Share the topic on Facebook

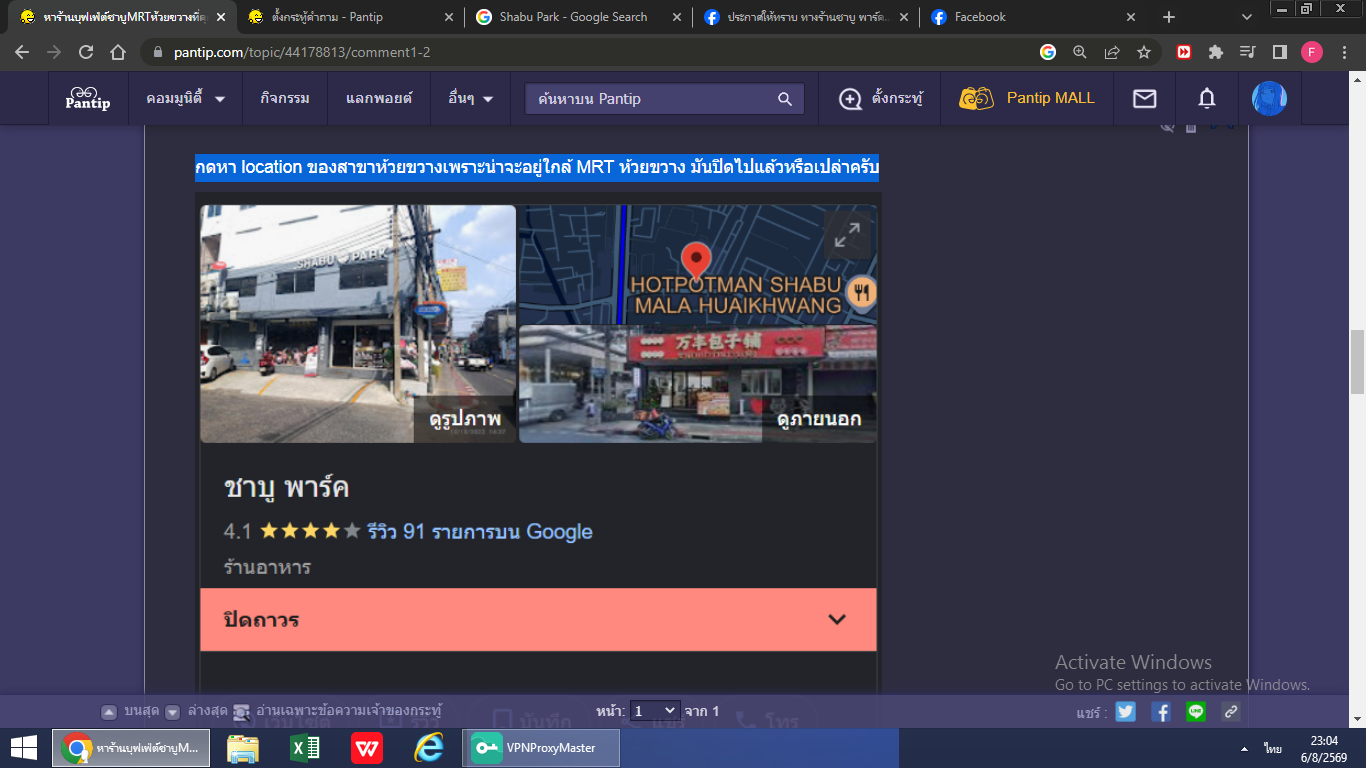(1161, 712)
